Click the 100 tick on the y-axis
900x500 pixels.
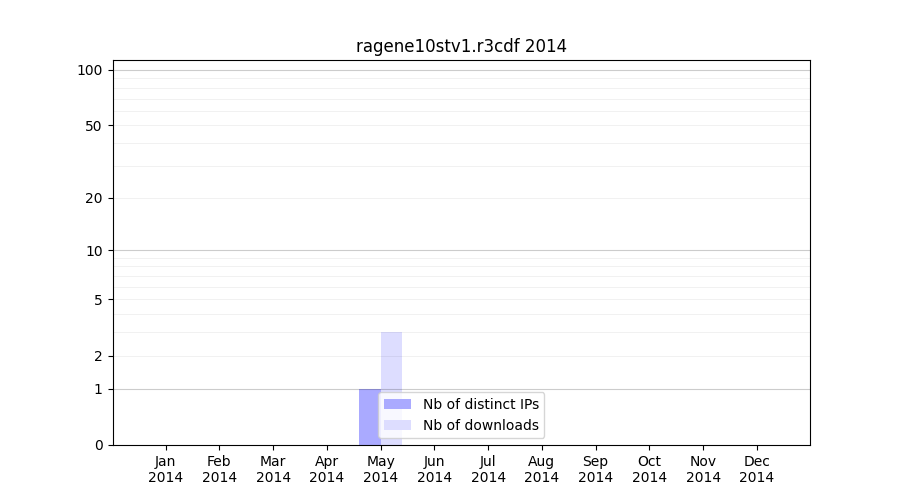point(90,70)
